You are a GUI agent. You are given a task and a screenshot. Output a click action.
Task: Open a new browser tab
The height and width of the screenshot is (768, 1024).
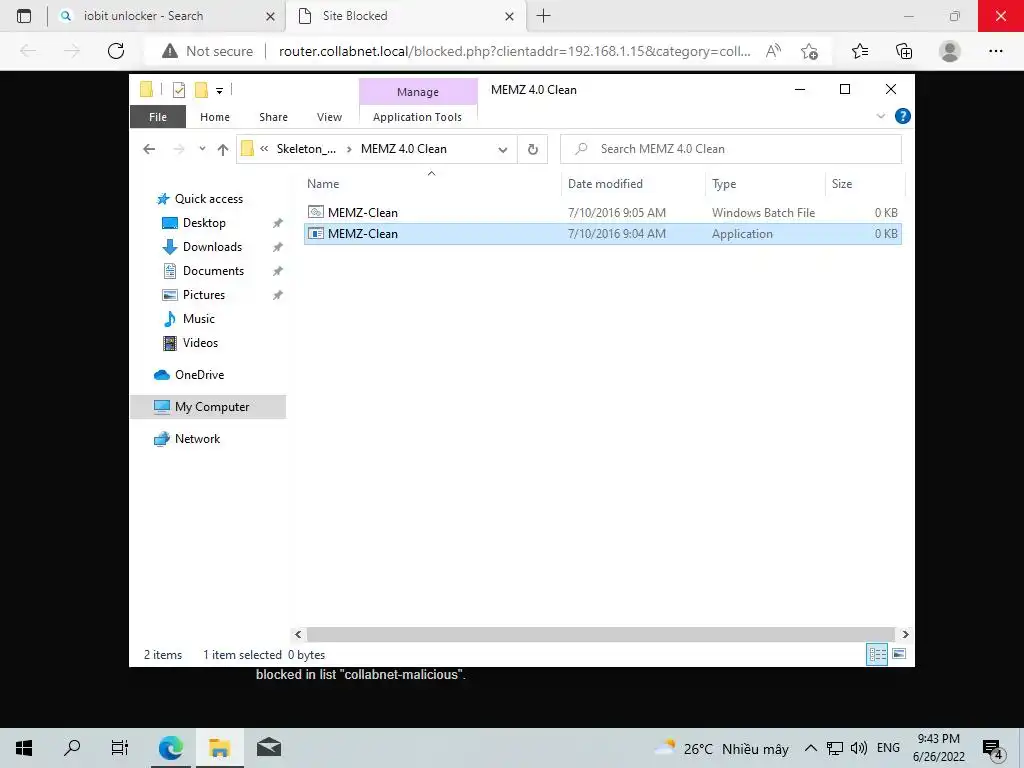[x=543, y=16]
